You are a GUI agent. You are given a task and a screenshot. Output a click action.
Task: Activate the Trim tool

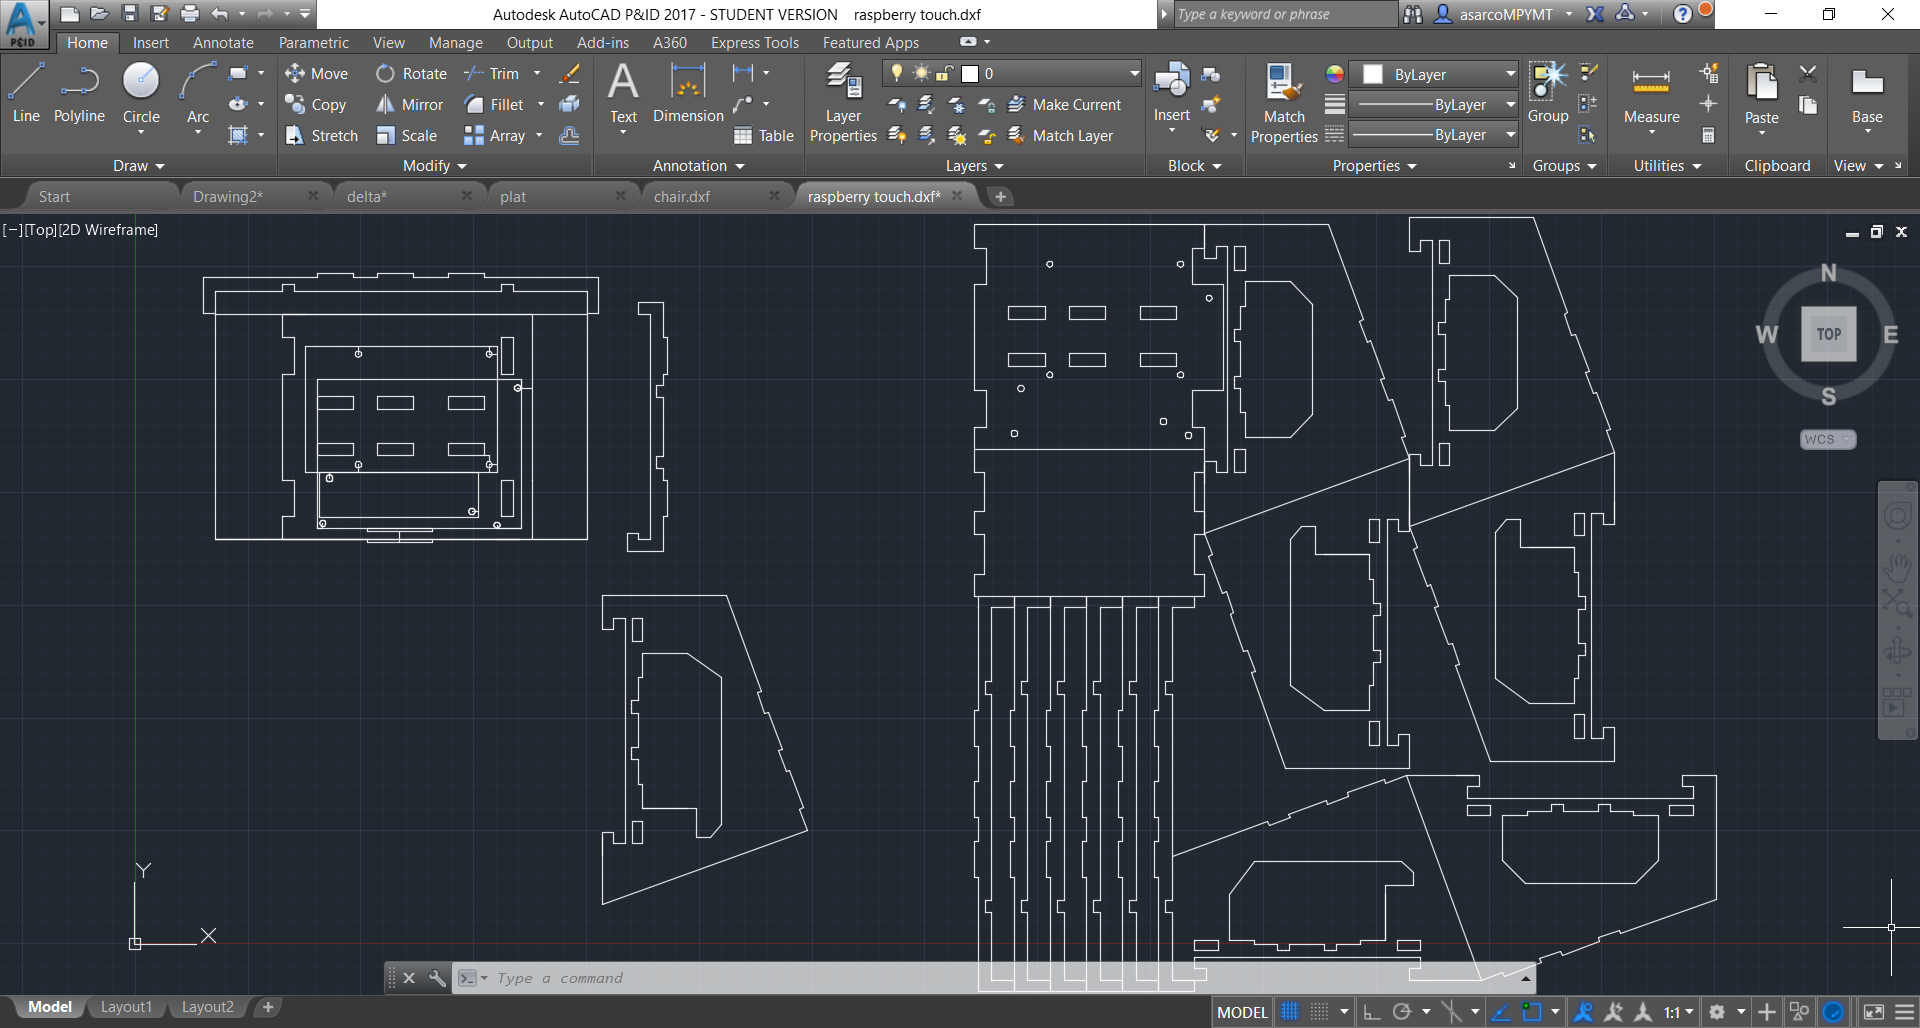point(492,73)
